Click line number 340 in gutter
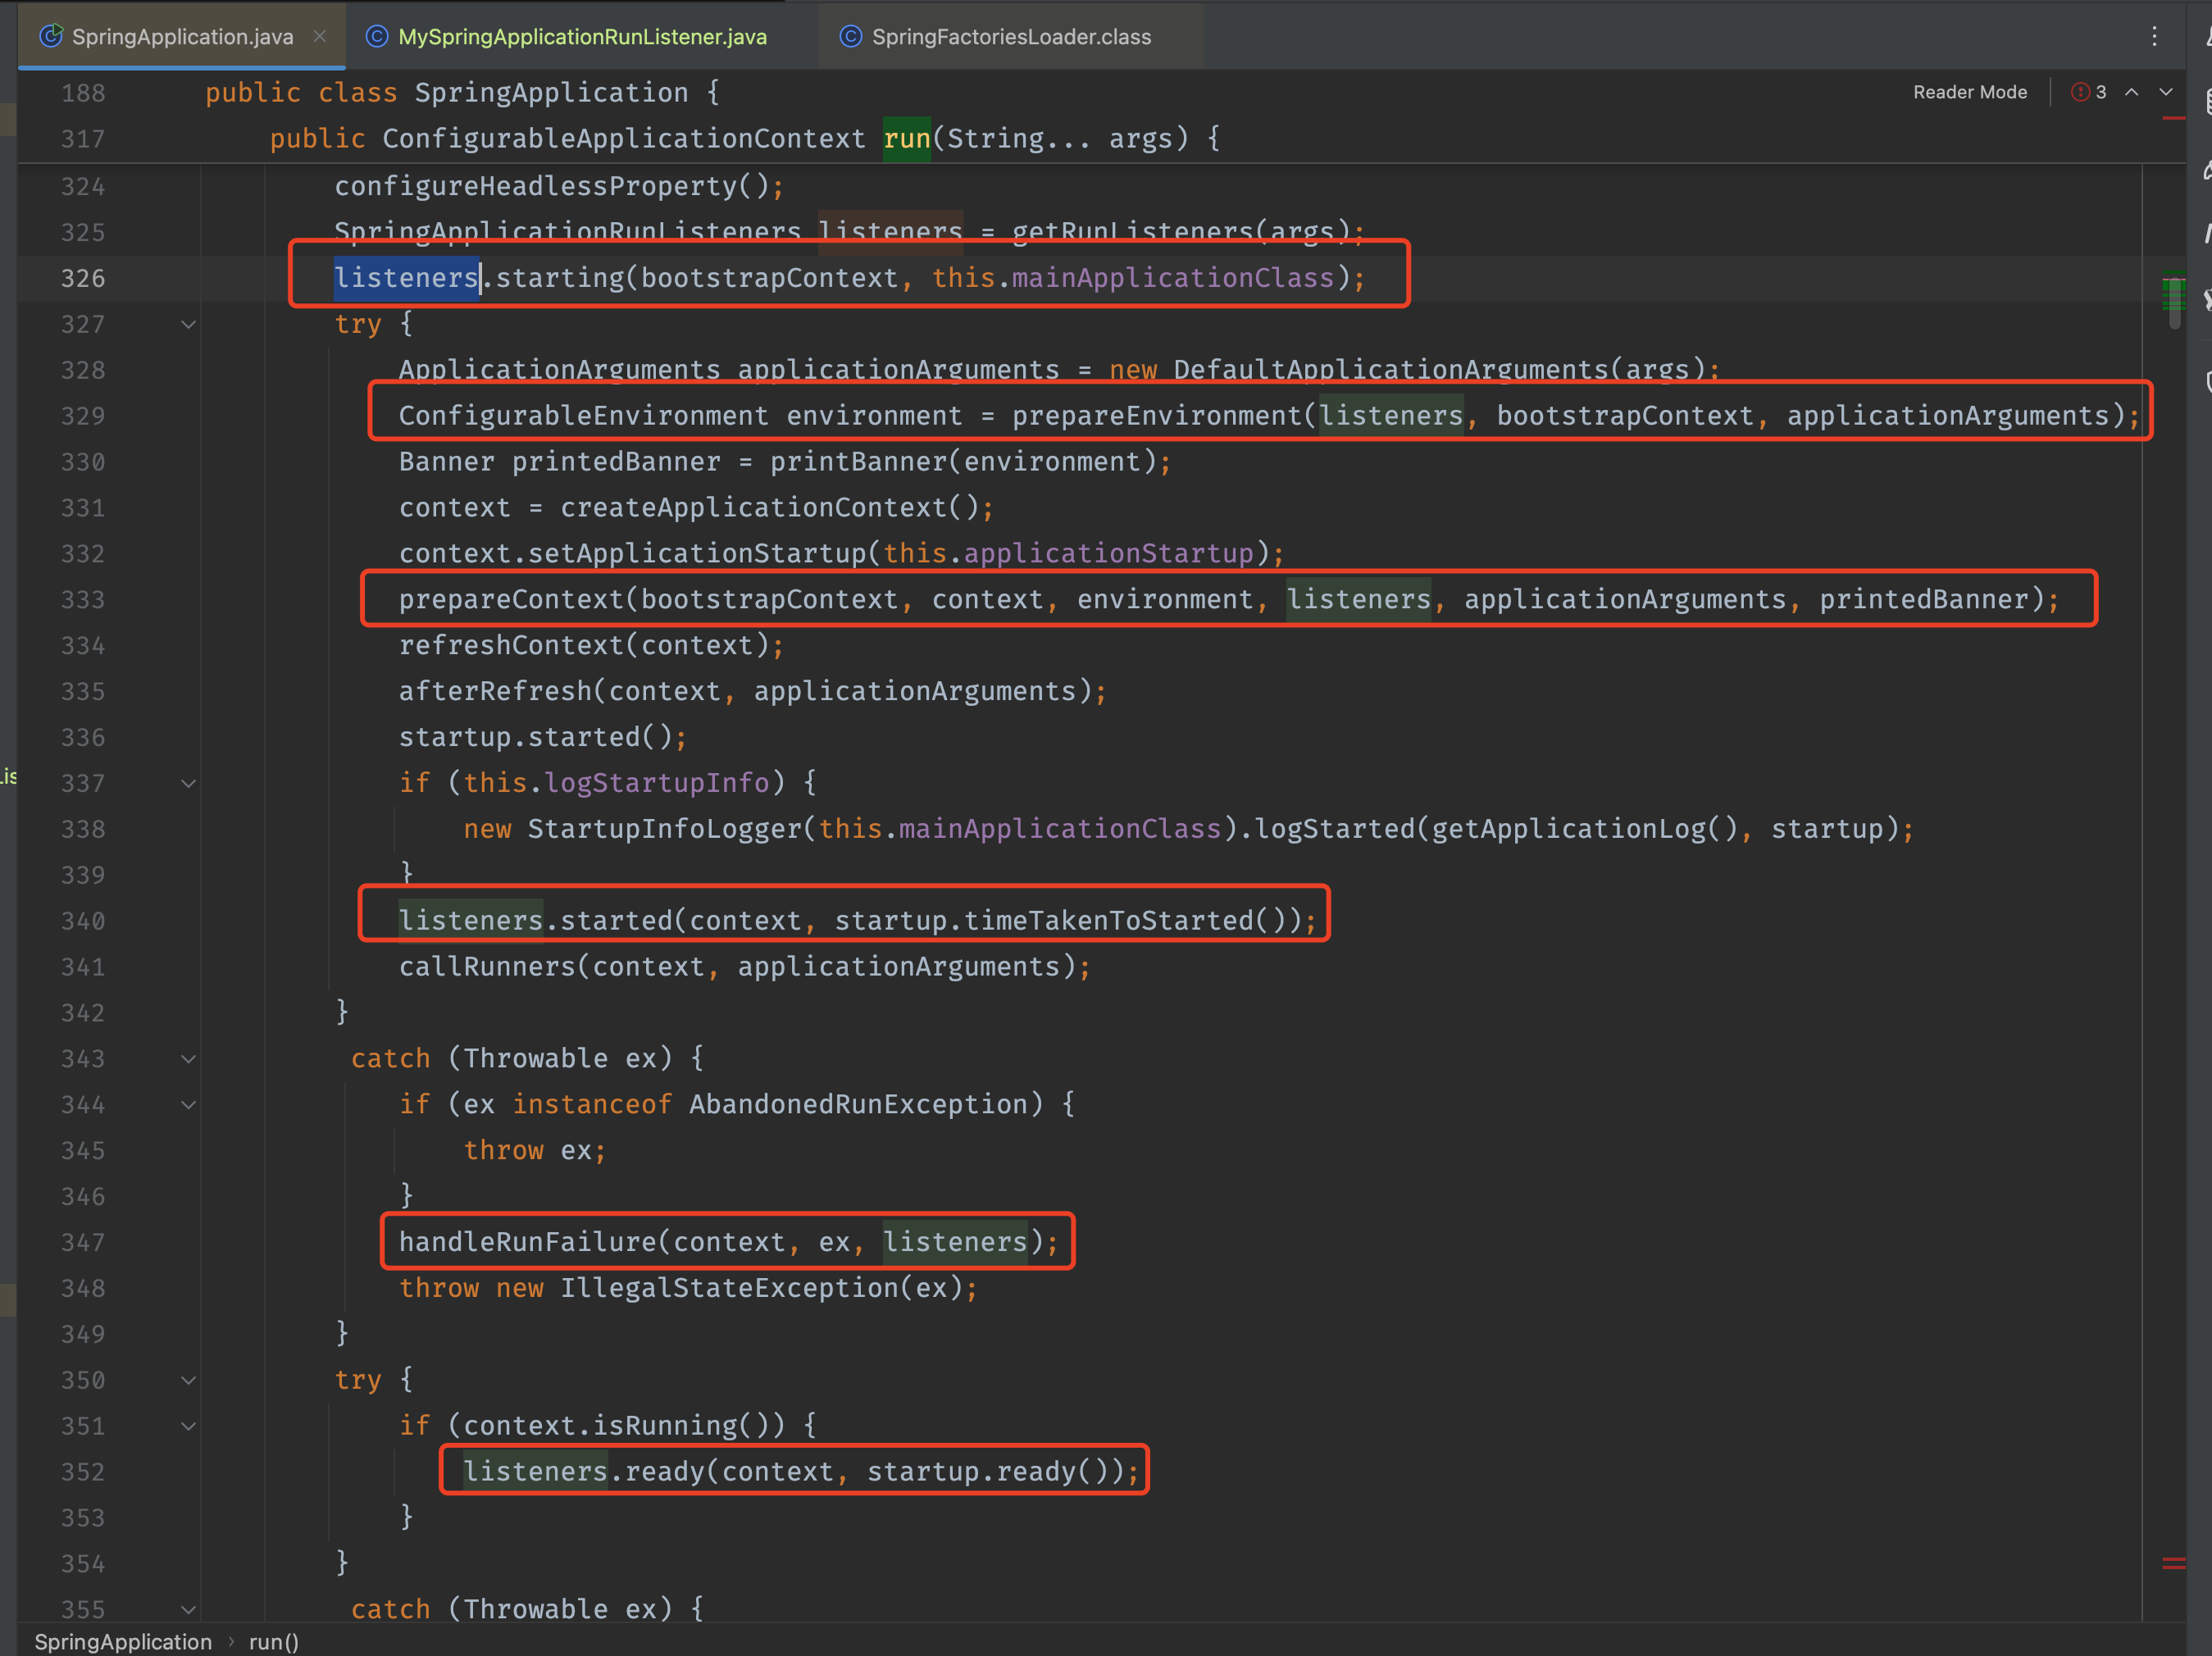2212x1656 pixels. pyautogui.click(x=83, y=921)
